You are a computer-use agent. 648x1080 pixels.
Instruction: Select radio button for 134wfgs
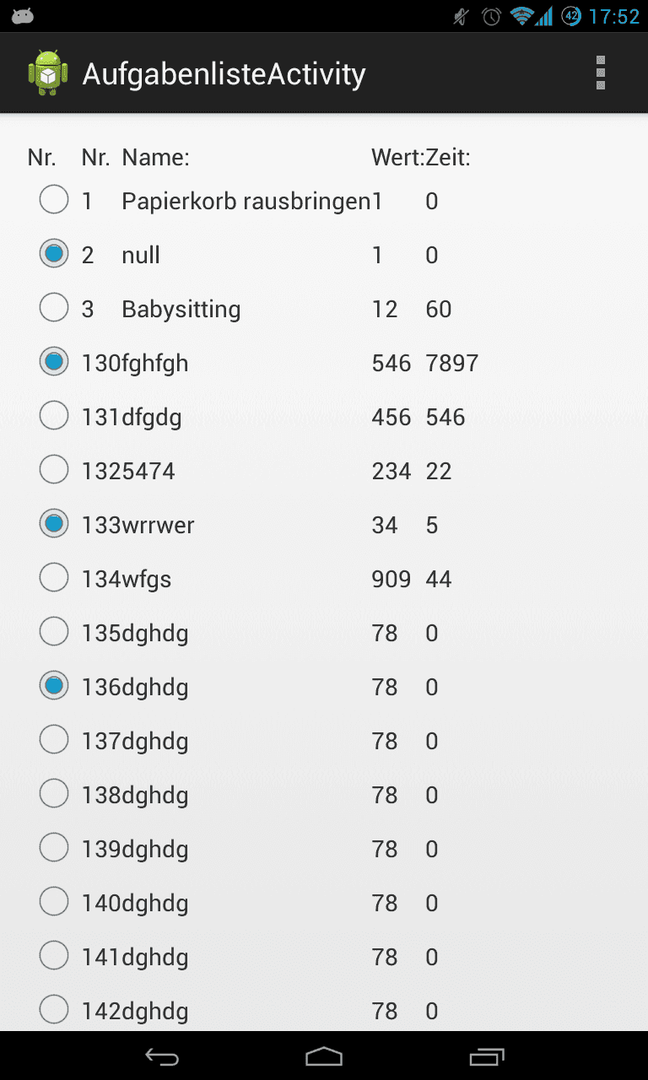click(x=54, y=578)
